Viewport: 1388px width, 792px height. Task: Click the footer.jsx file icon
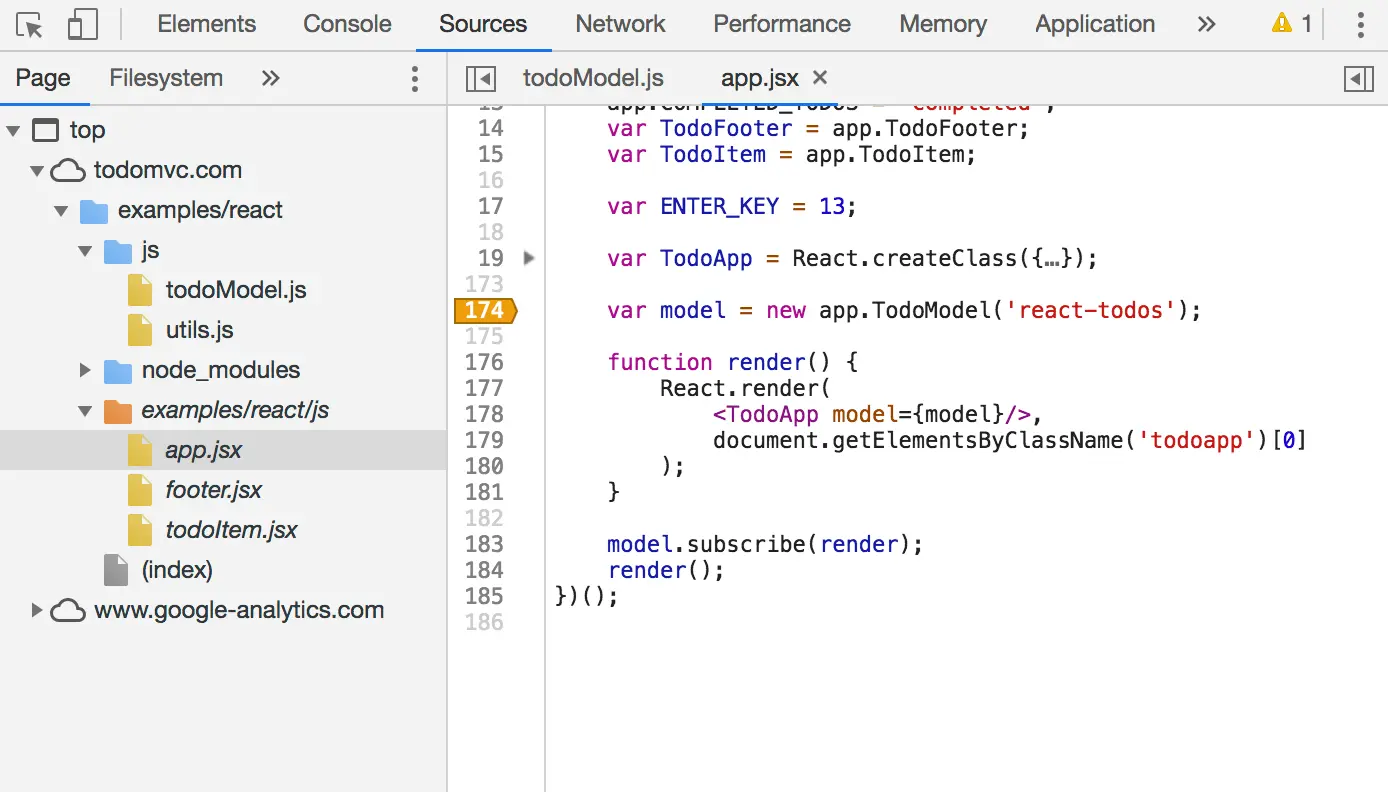tap(140, 490)
